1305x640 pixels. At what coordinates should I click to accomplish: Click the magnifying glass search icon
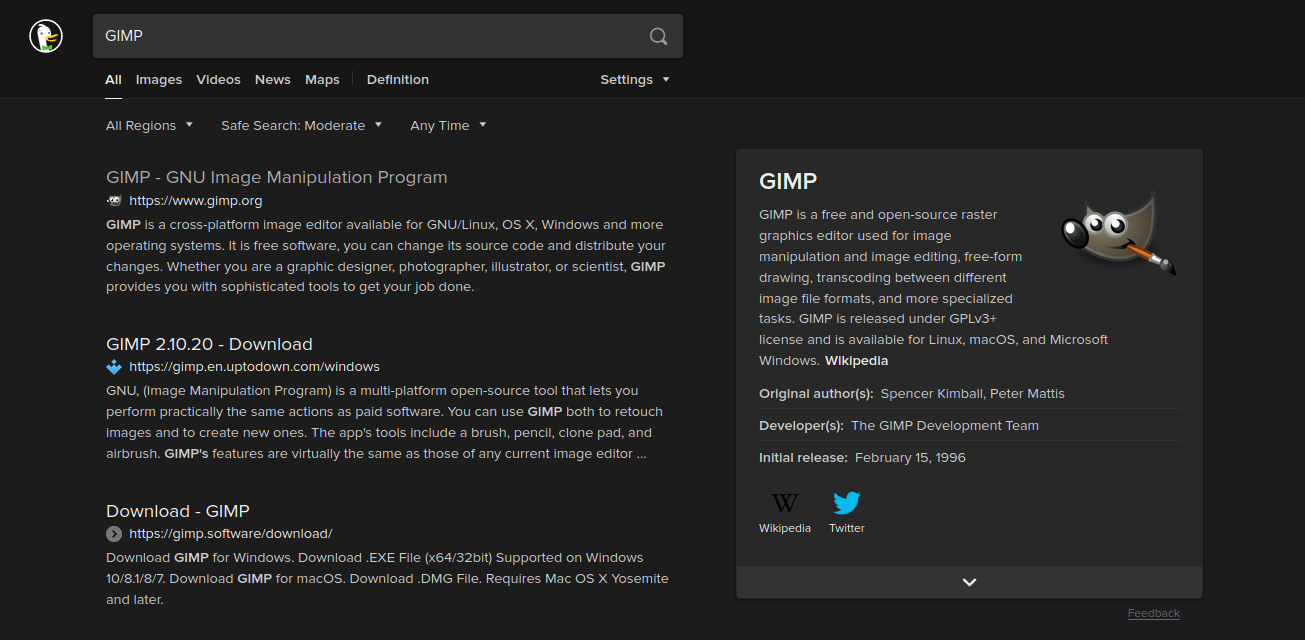pyautogui.click(x=658, y=36)
